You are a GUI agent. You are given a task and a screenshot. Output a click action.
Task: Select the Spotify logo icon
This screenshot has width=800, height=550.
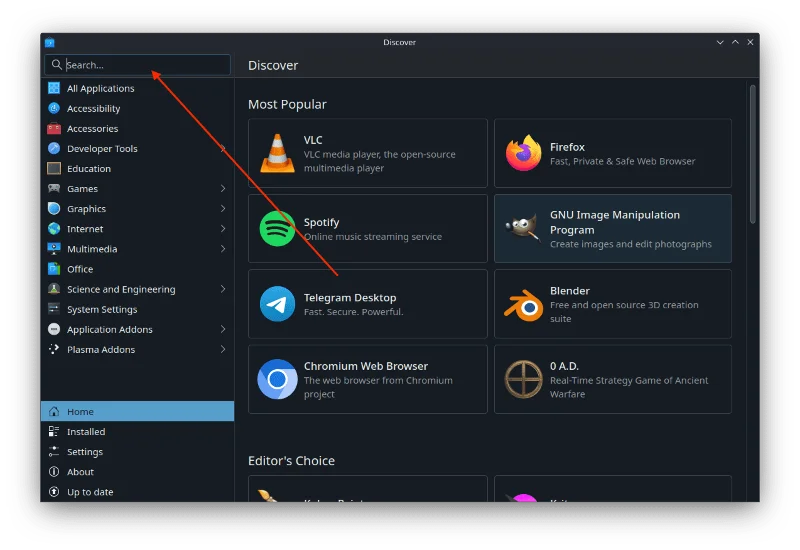tap(277, 229)
